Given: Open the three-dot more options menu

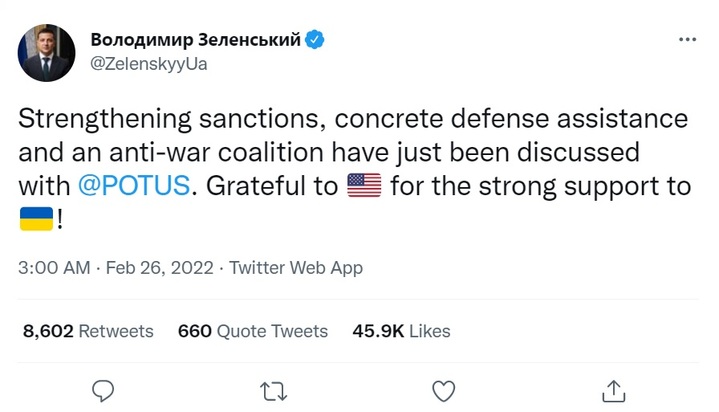Looking at the screenshot, I should point(687,39).
